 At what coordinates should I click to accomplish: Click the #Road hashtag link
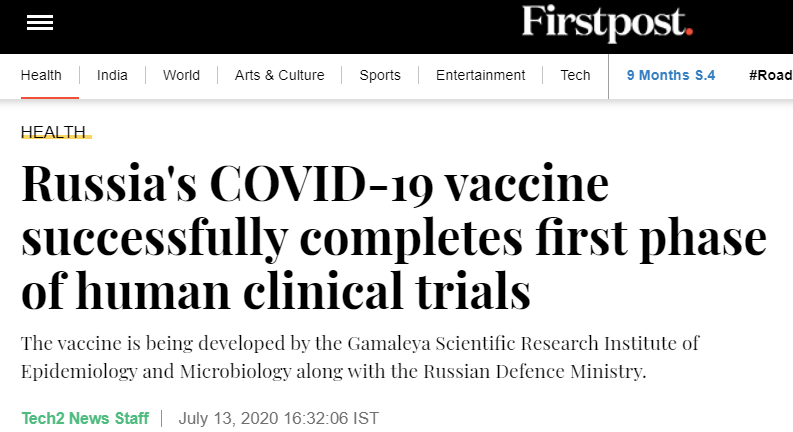(x=771, y=75)
